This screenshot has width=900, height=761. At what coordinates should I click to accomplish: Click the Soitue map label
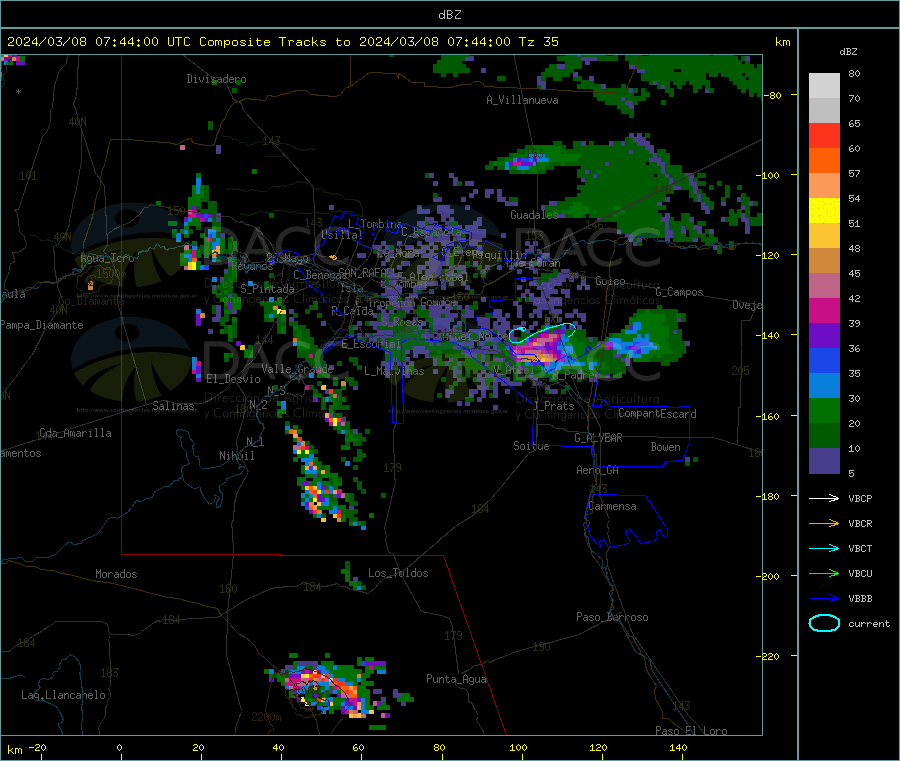[x=531, y=446]
